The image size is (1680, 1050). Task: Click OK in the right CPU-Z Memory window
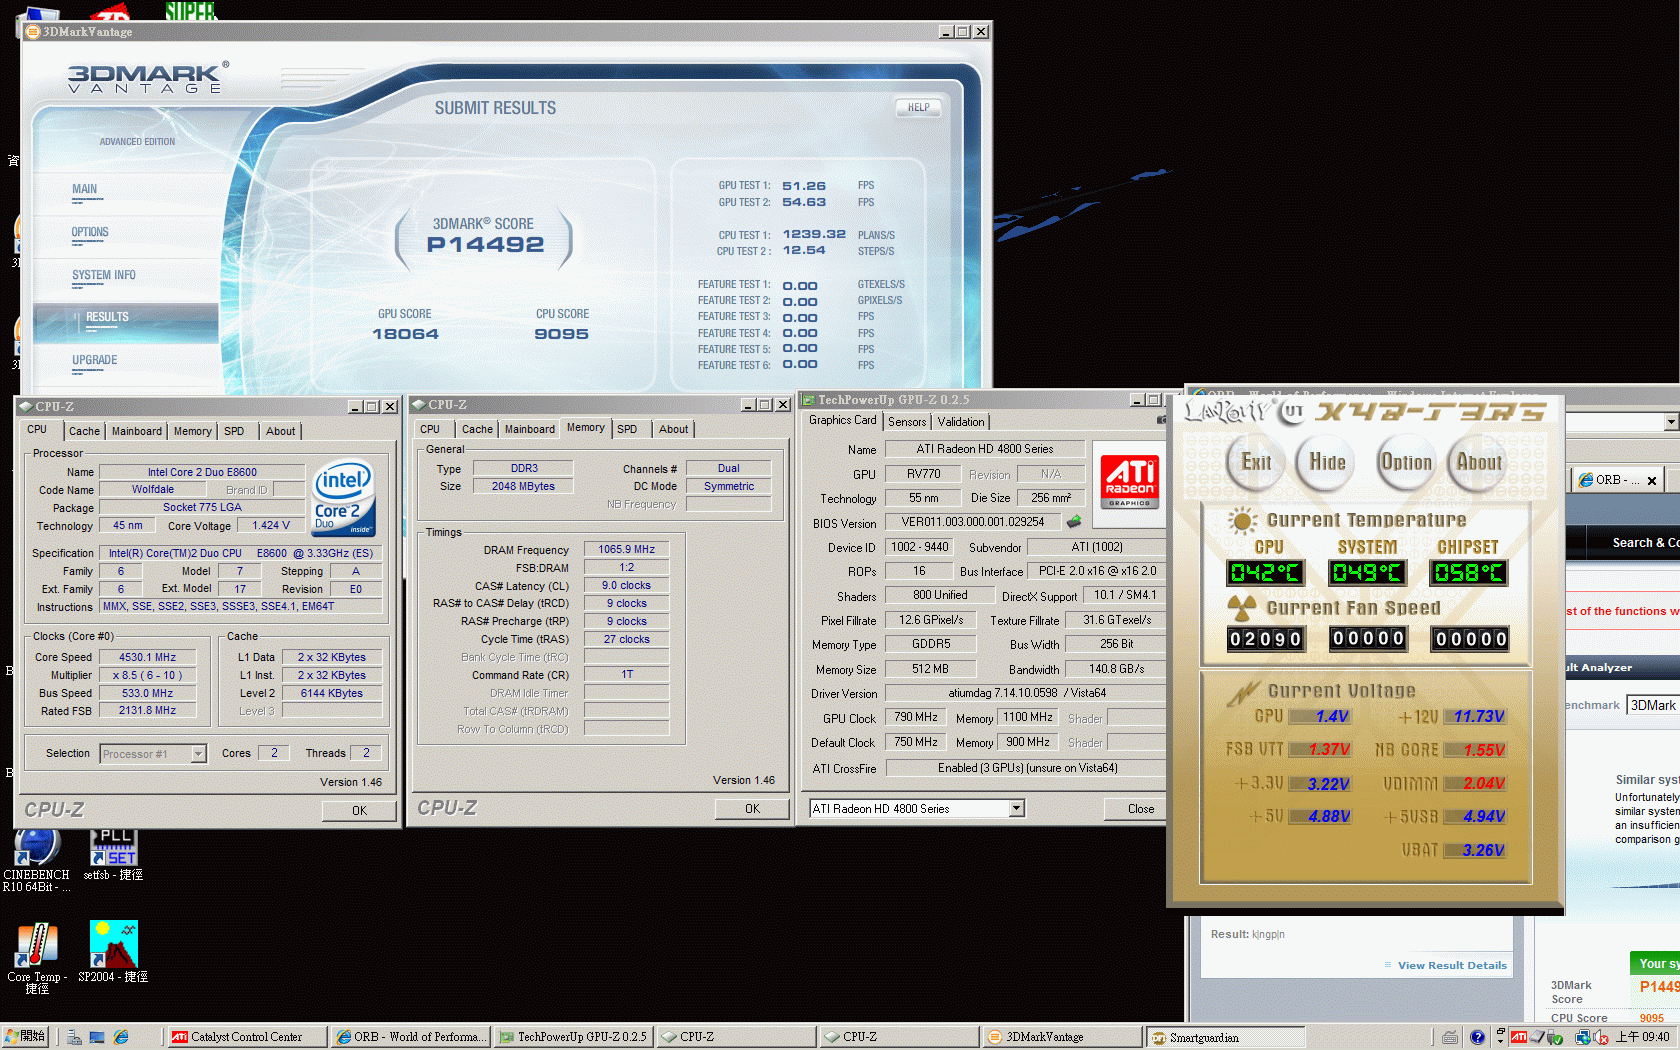point(752,809)
